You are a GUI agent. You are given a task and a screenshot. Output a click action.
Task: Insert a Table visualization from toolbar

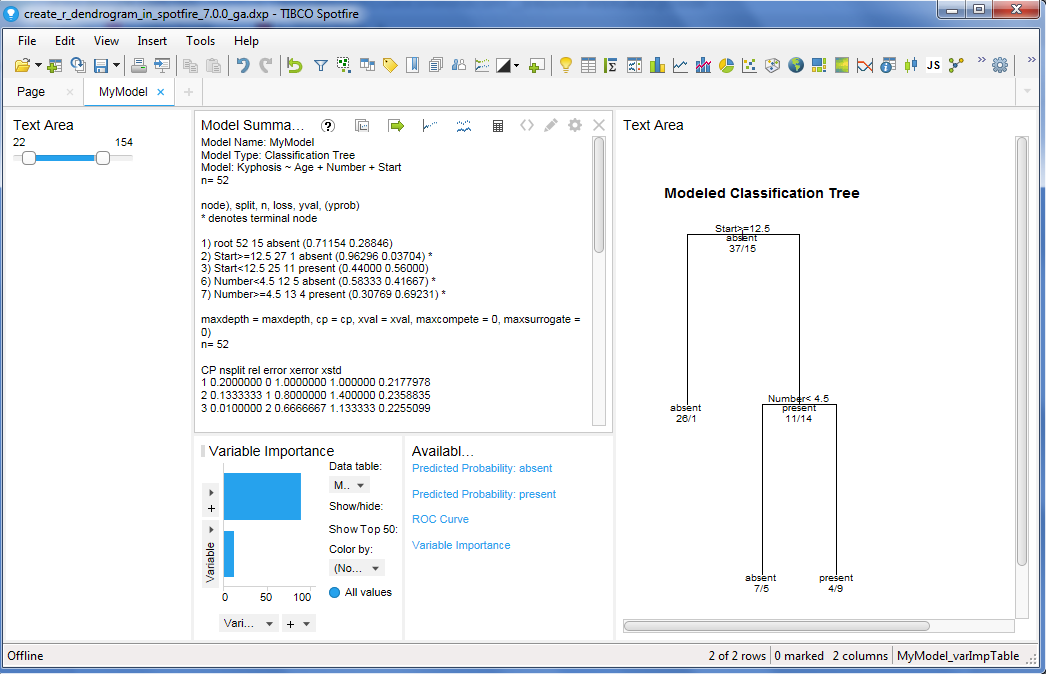tap(588, 65)
